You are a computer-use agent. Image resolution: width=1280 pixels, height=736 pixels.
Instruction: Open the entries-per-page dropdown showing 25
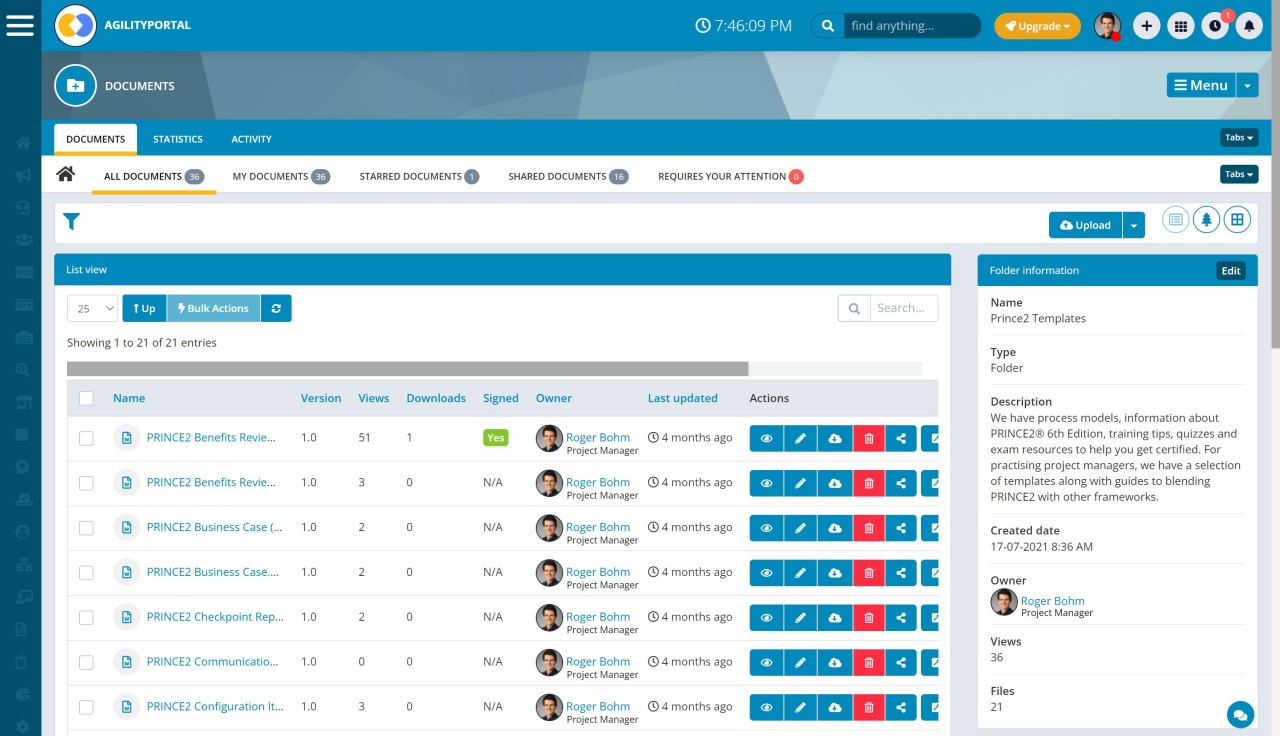click(x=91, y=308)
